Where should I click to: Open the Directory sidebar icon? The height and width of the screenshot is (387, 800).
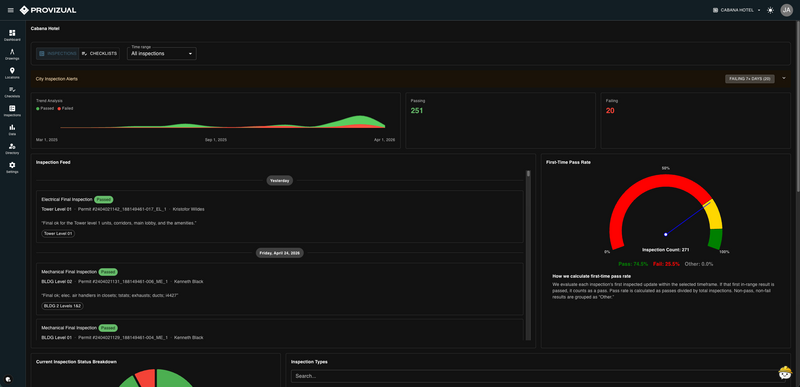(12, 148)
